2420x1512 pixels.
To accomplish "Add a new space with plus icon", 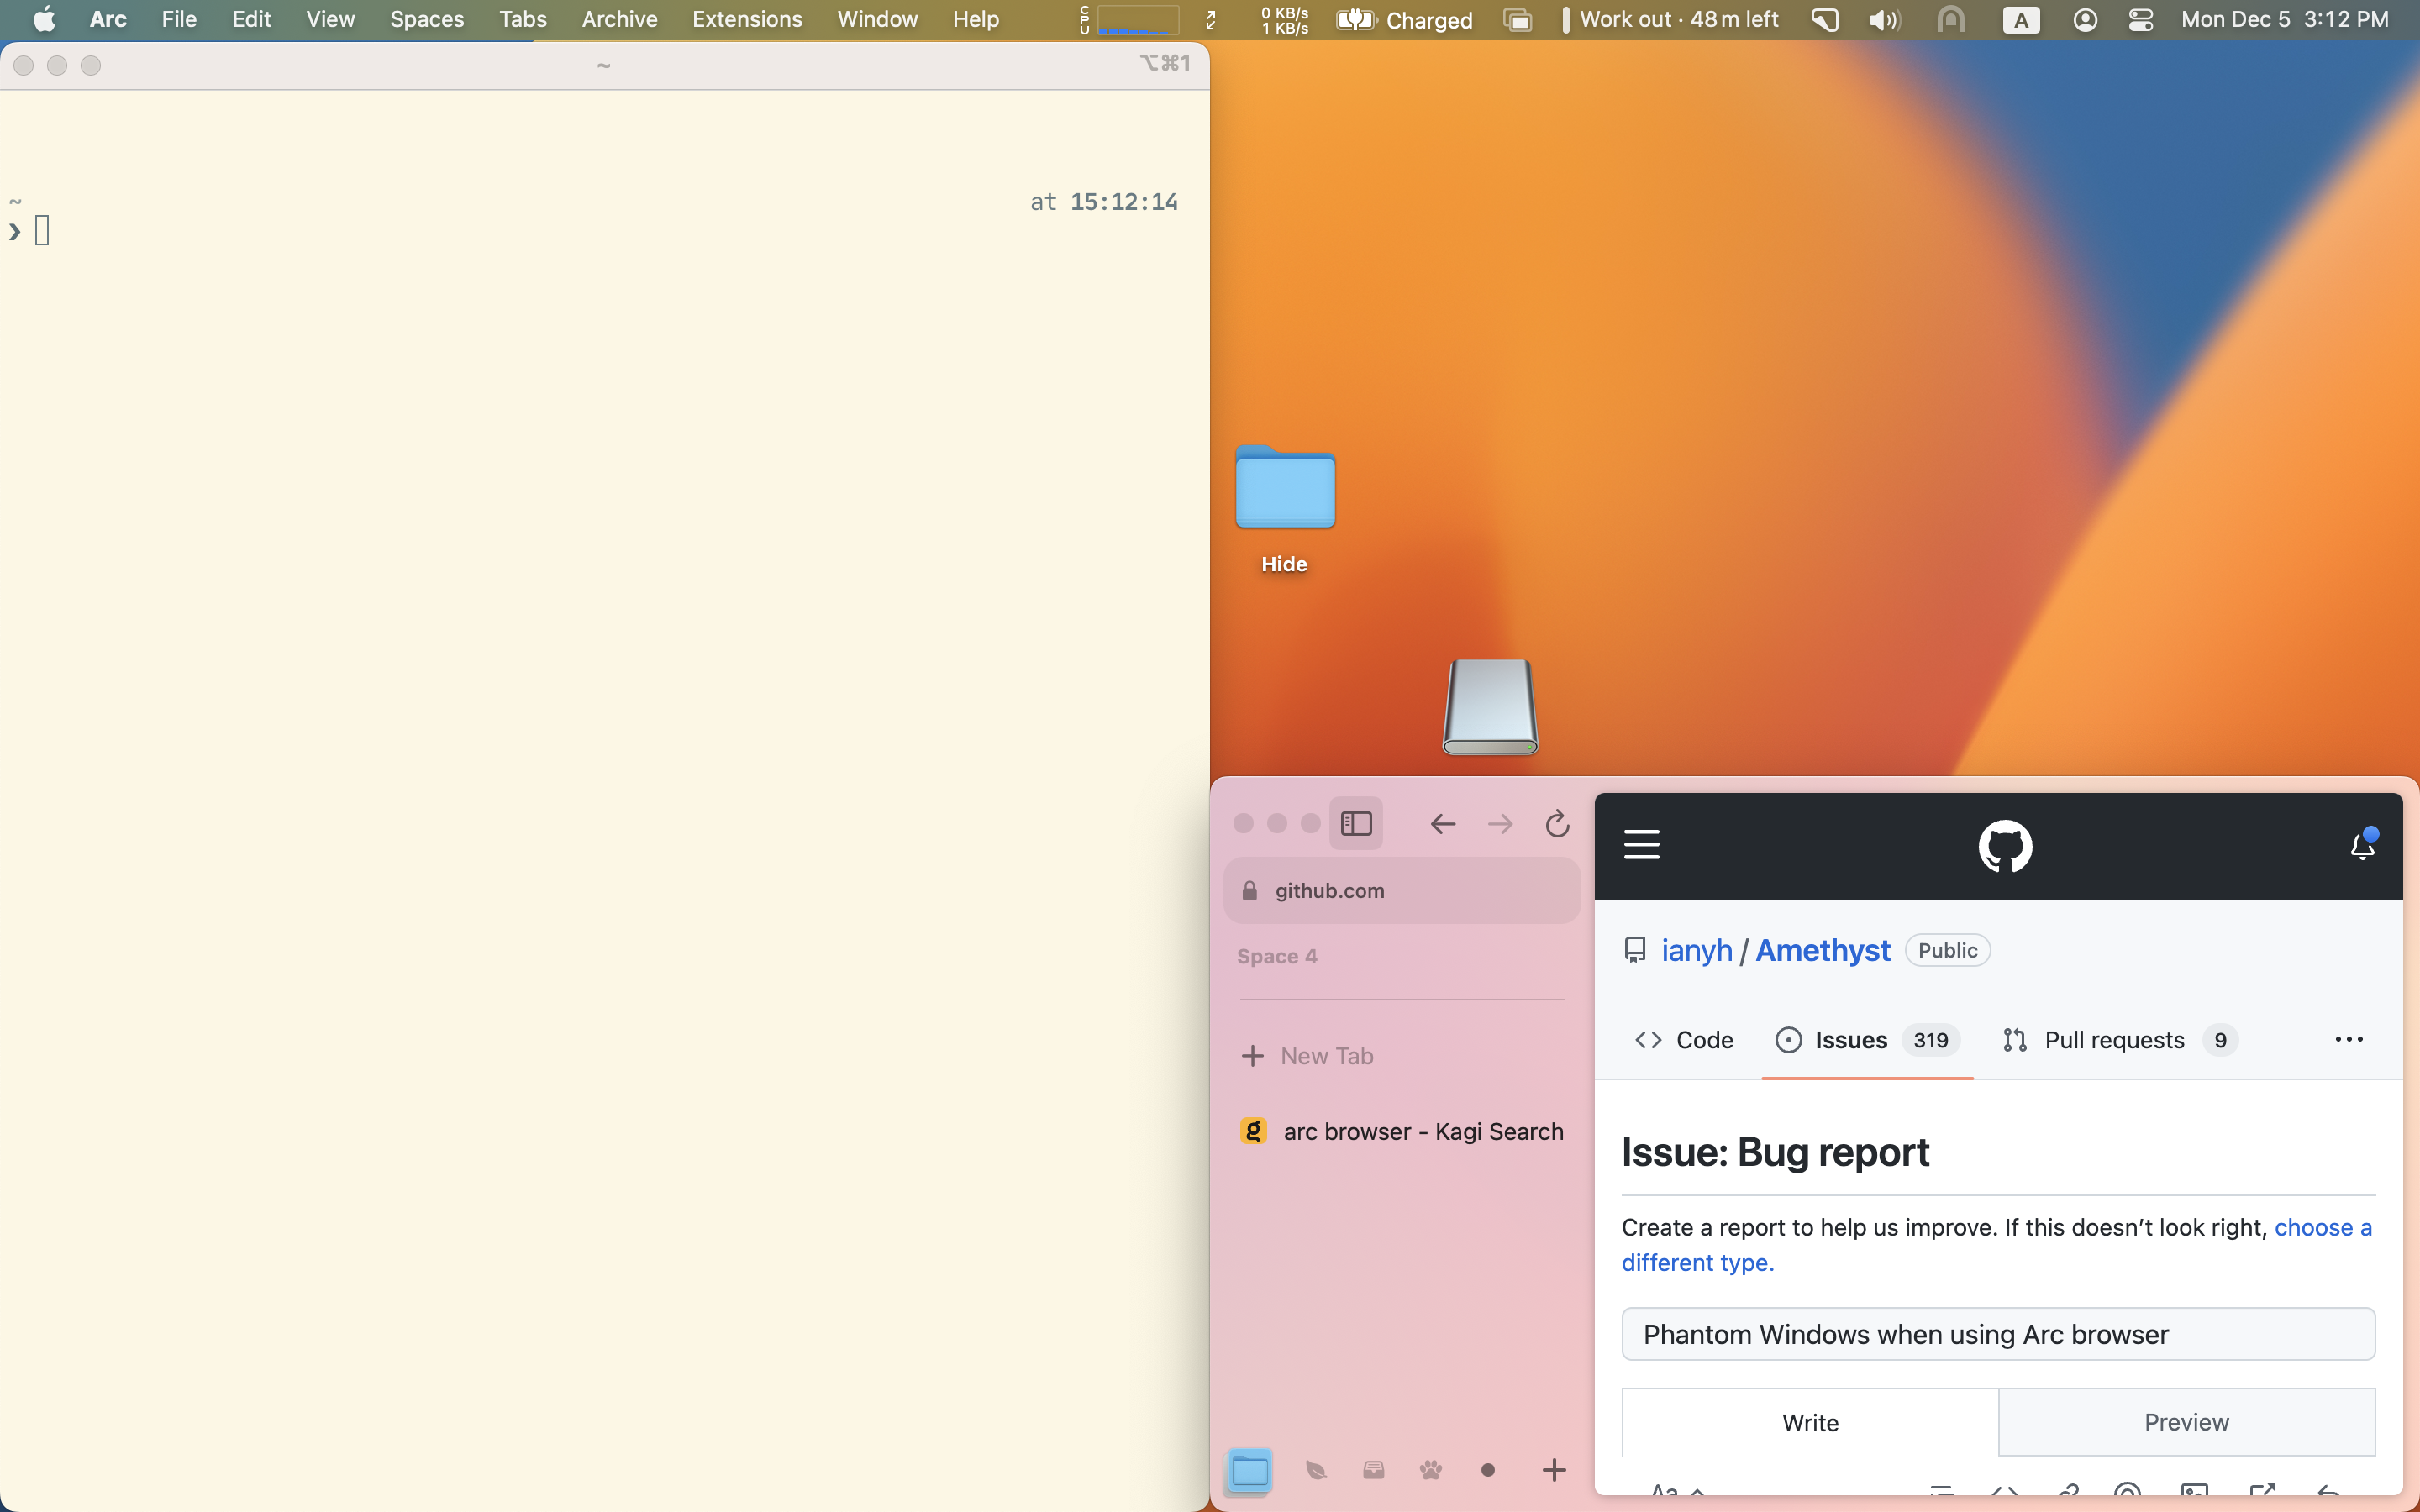I will [1554, 1470].
